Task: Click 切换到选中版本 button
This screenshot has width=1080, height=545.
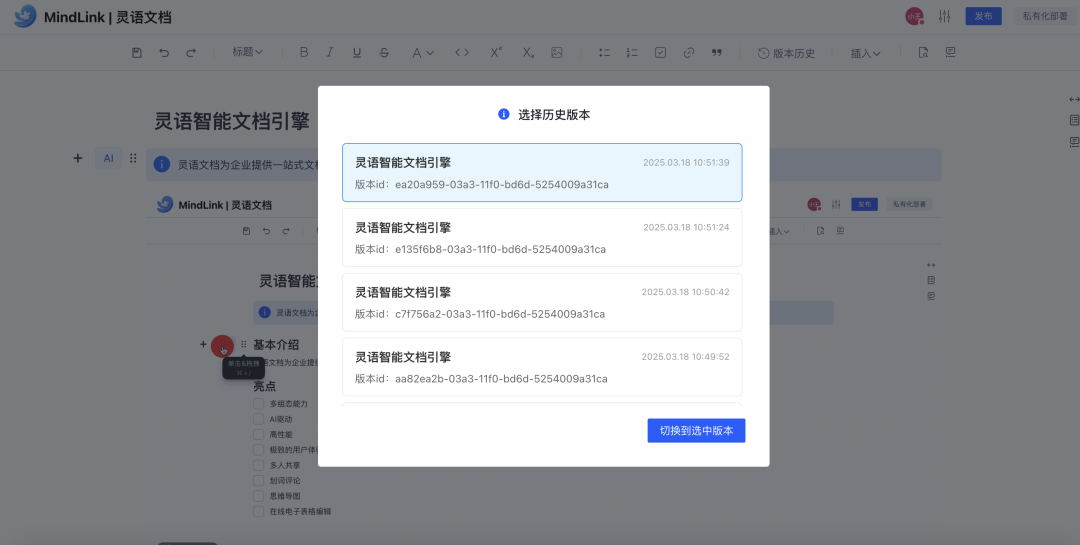Action: click(696, 431)
